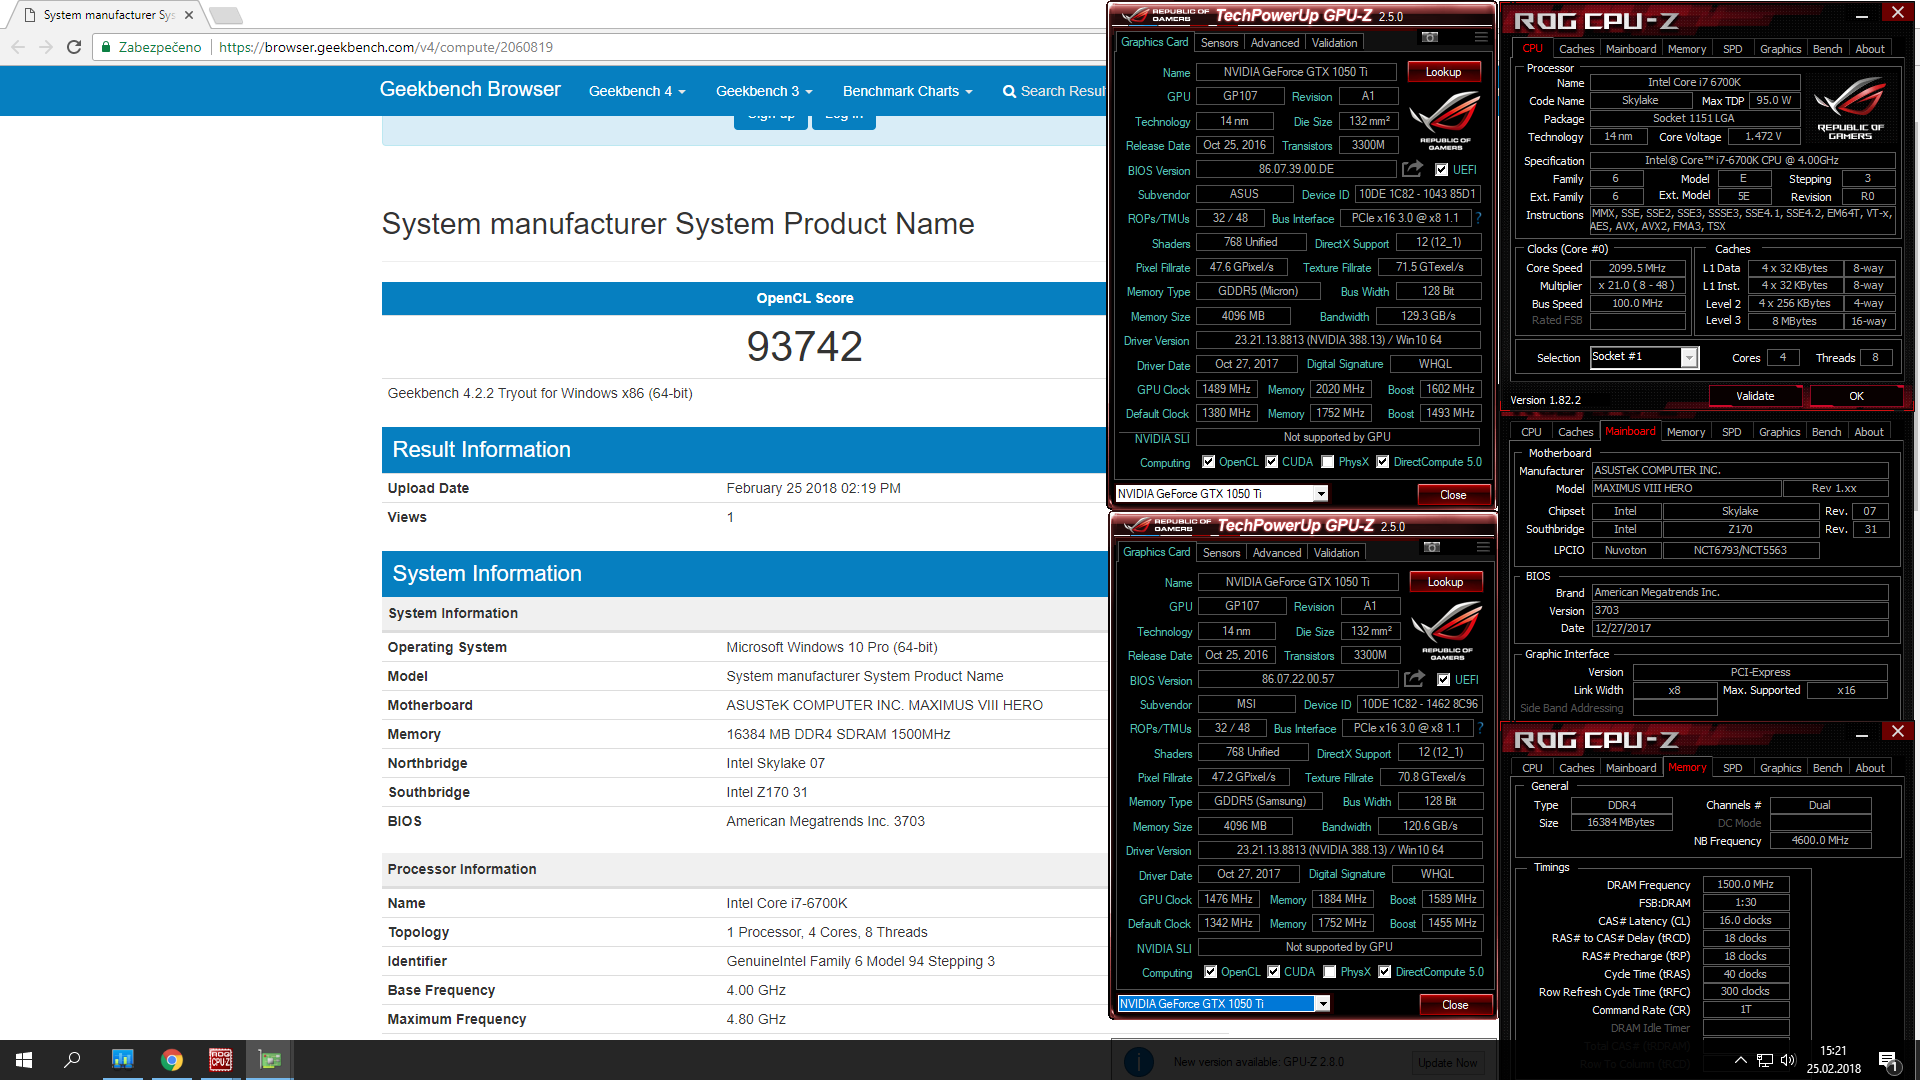Open About tab in top CPU-Z window
Viewport: 1920px width, 1080px height.
point(1869,49)
